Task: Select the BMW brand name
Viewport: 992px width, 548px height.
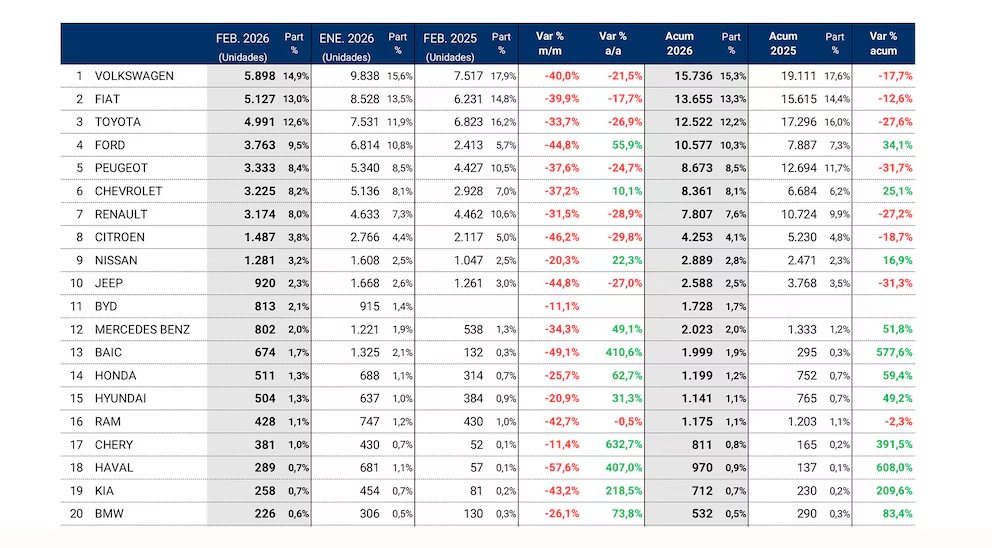Action: [x=108, y=514]
